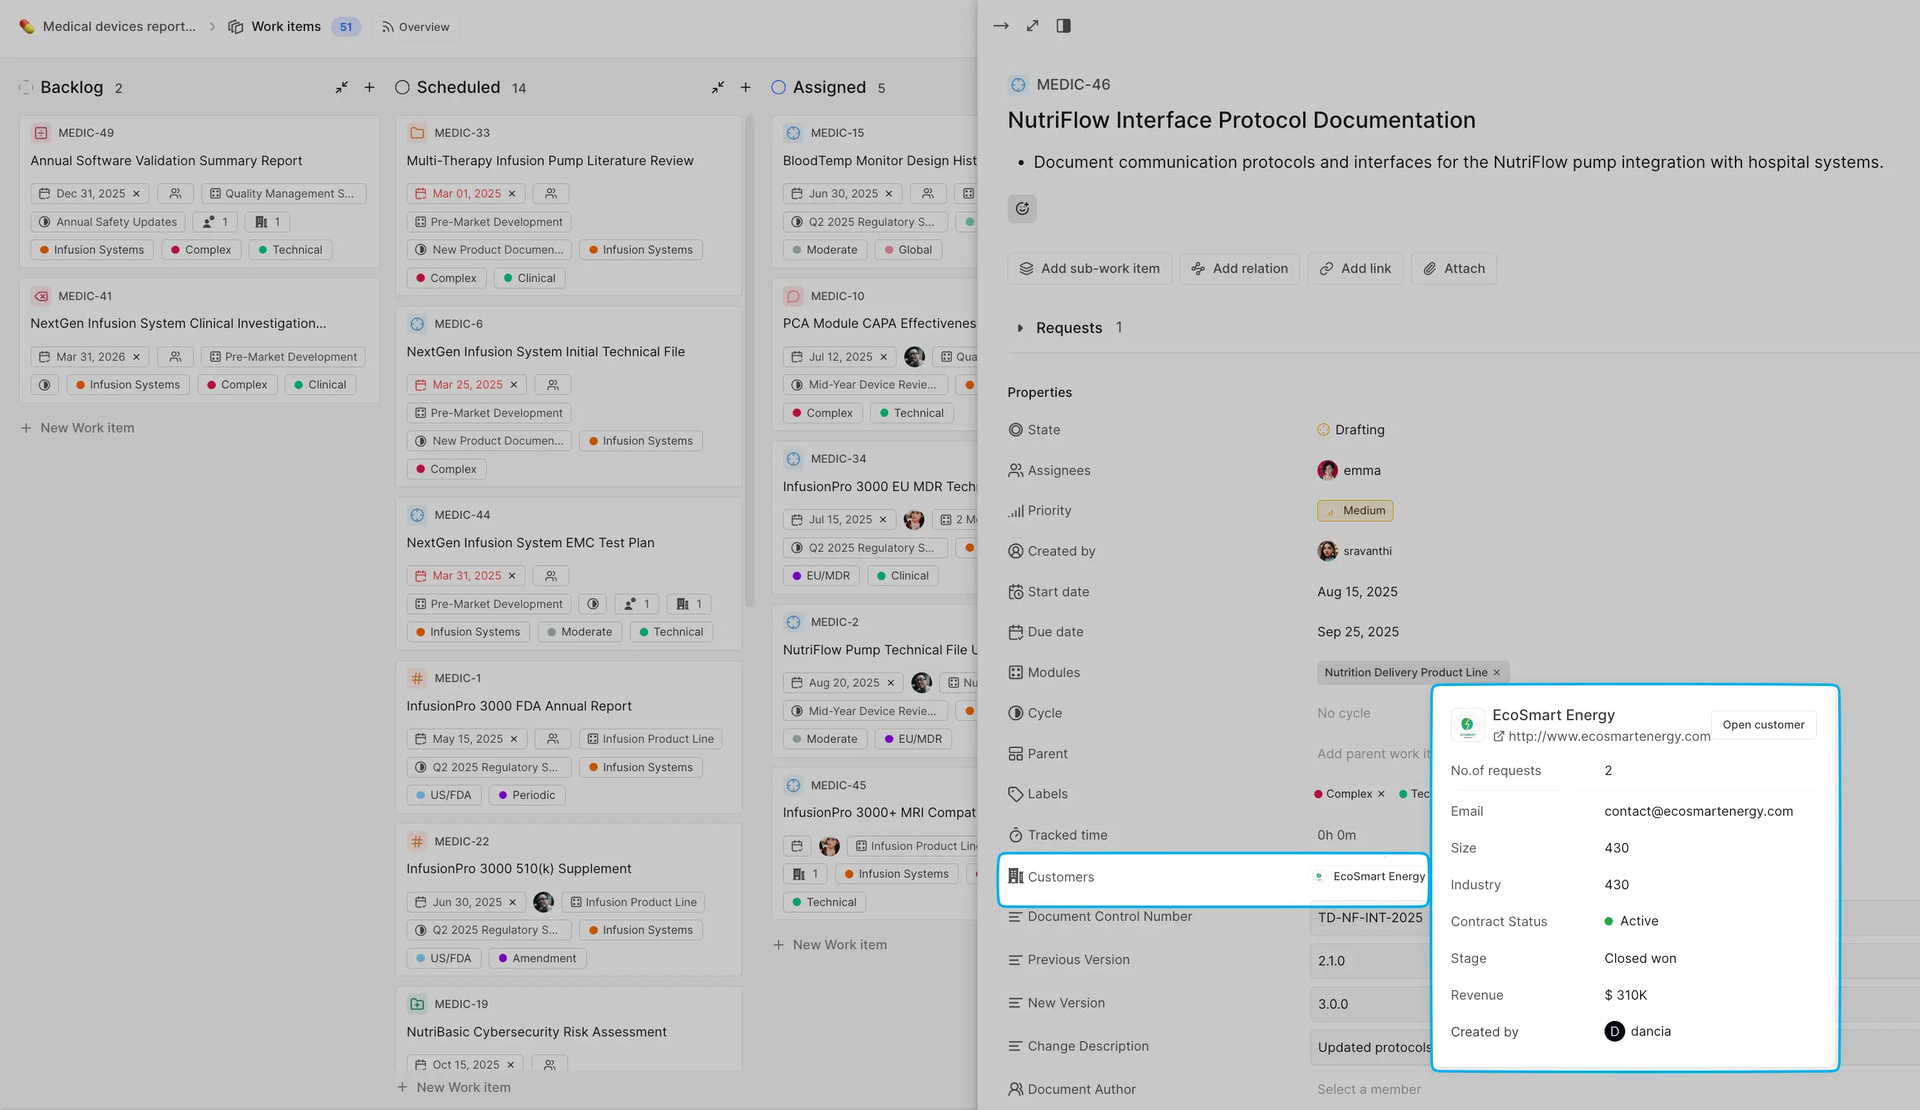
Task: Open the Priority dropdown showing Medium
Action: click(1355, 511)
